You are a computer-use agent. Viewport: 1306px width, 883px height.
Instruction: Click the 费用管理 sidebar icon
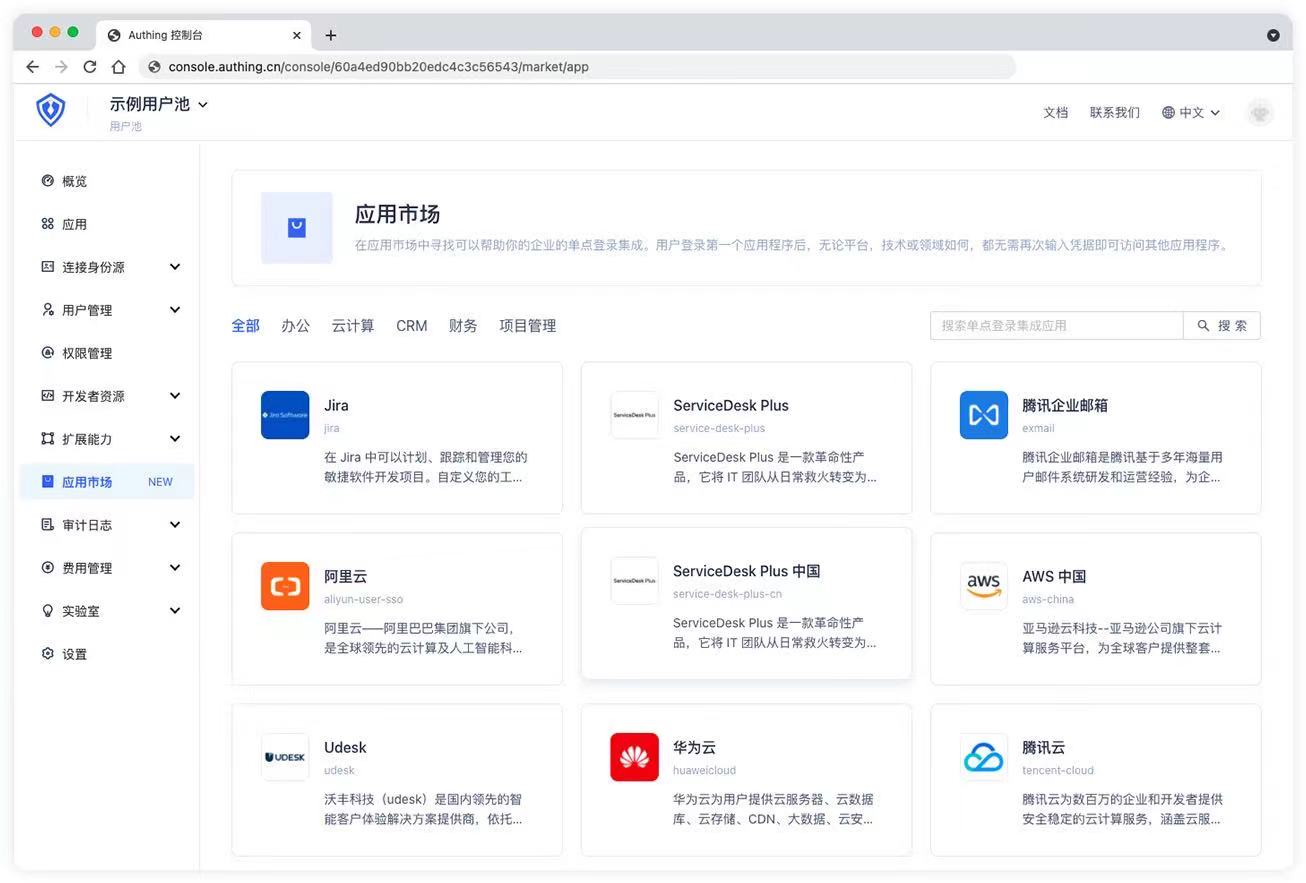[x=47, y=568]
